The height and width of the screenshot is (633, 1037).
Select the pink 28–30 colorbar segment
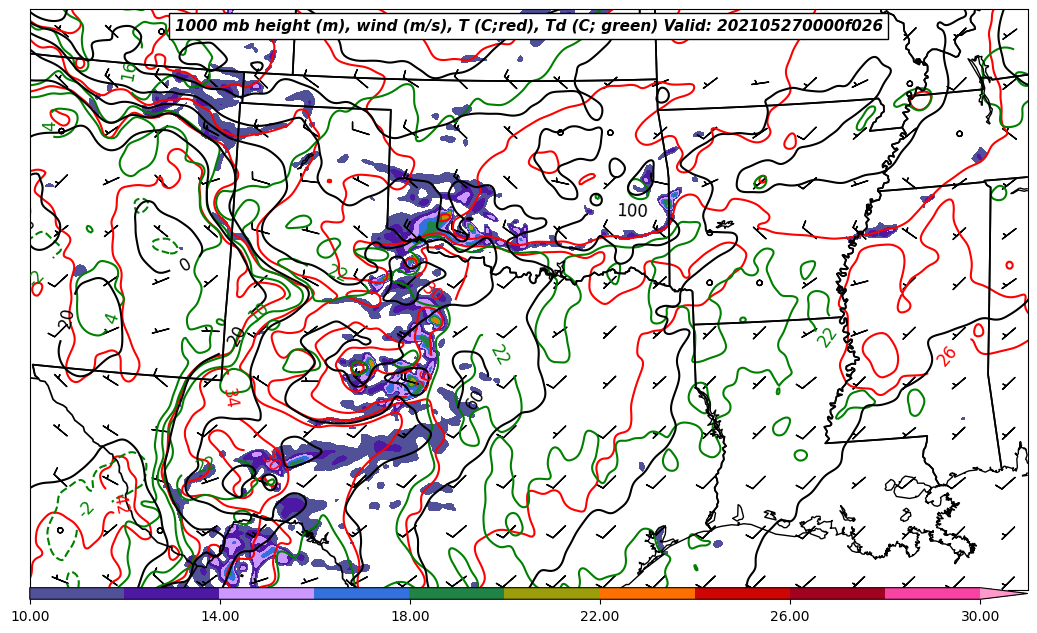pyautogui.click(x=933, y=593)
